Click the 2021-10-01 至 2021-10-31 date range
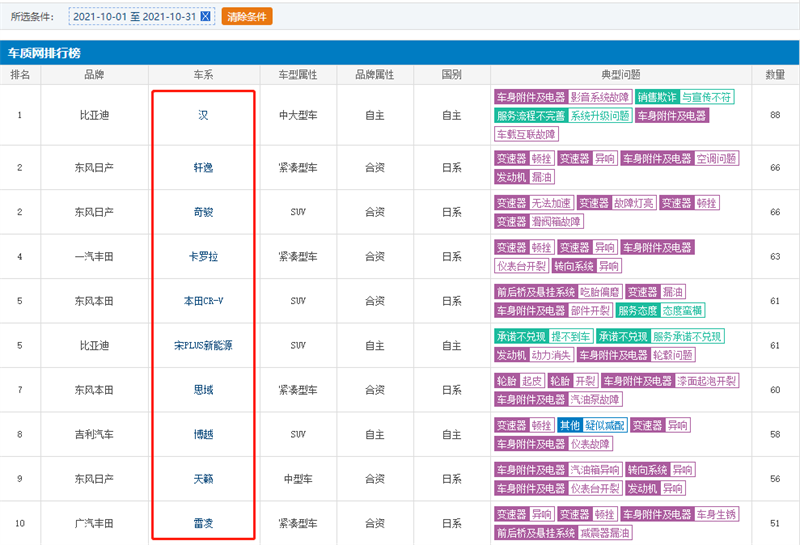 pos(134,17)
